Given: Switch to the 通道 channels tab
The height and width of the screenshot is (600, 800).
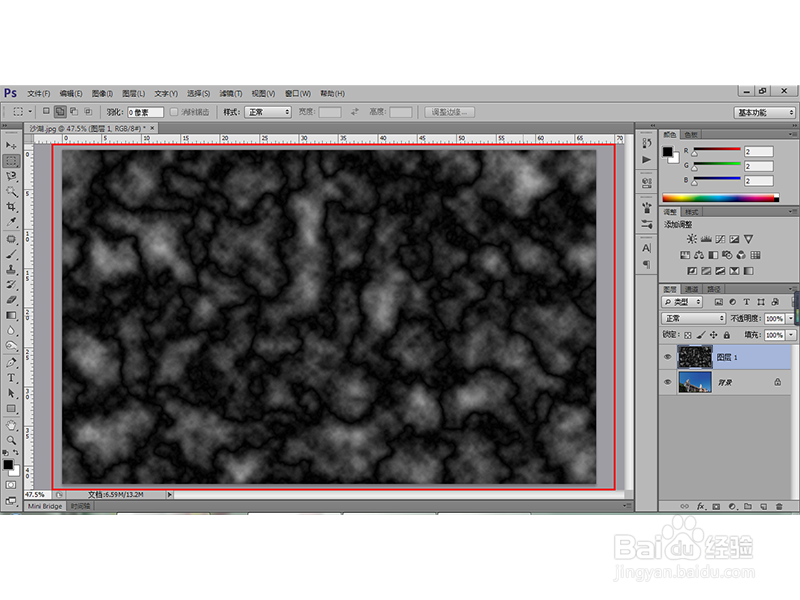Looking at the screenshot, I should [691, 289].
